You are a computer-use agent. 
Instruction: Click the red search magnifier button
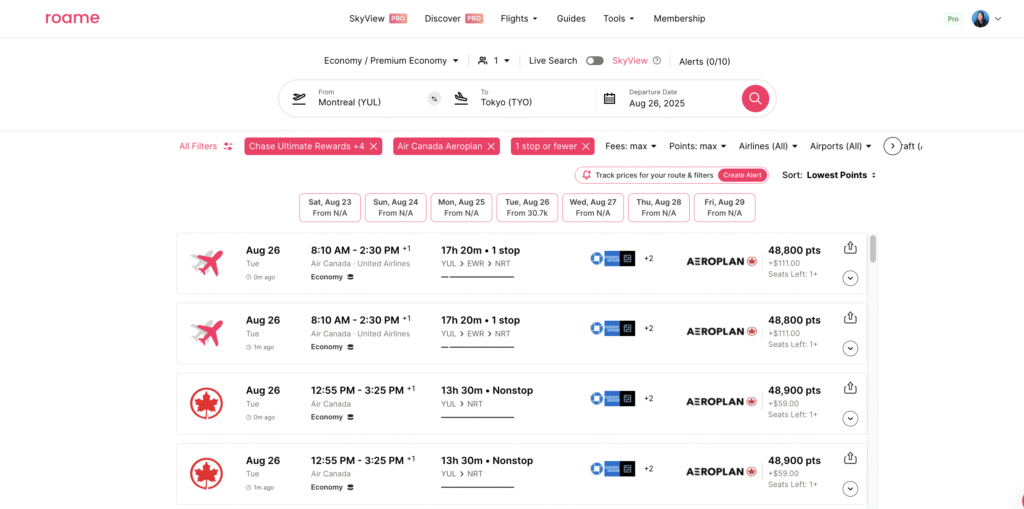click(x=755, y=98)
